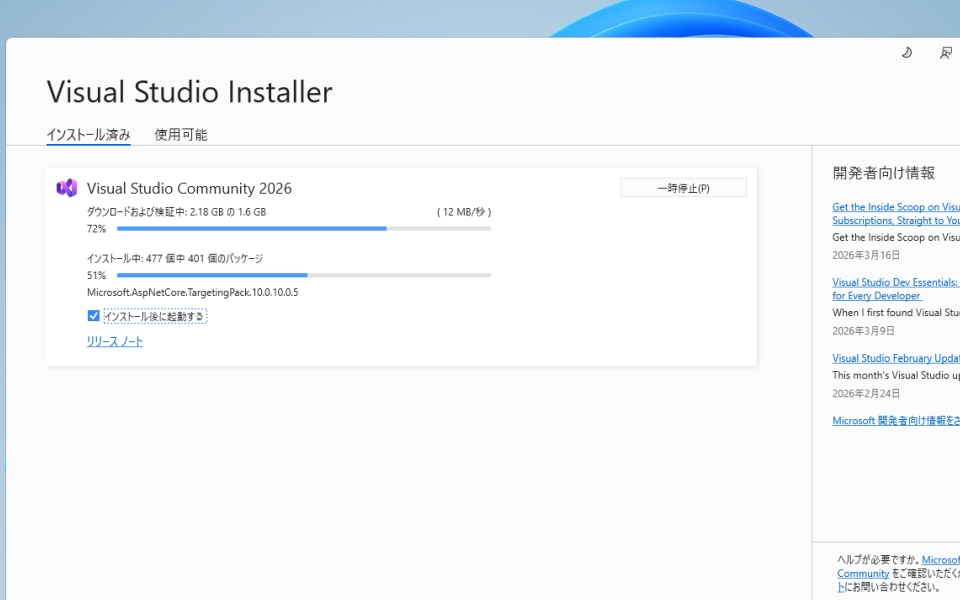Open the リリース ノート link
Screen dimensions: 960x600
click(114, 342)
